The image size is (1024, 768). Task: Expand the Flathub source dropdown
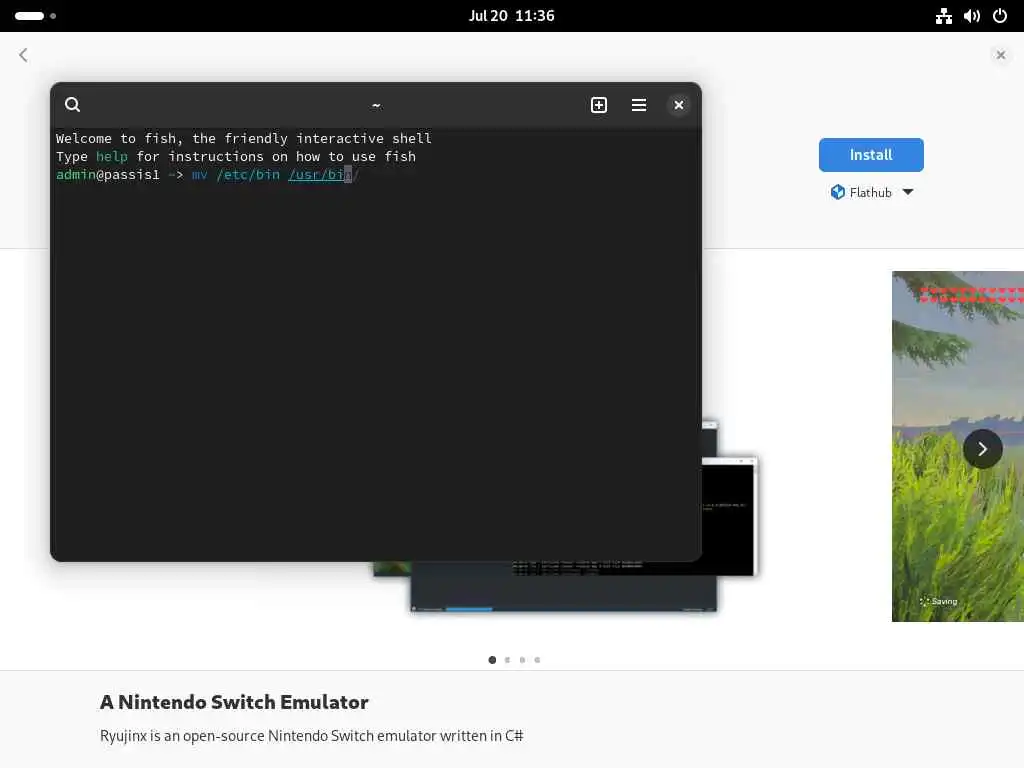(x=872, y=192)
